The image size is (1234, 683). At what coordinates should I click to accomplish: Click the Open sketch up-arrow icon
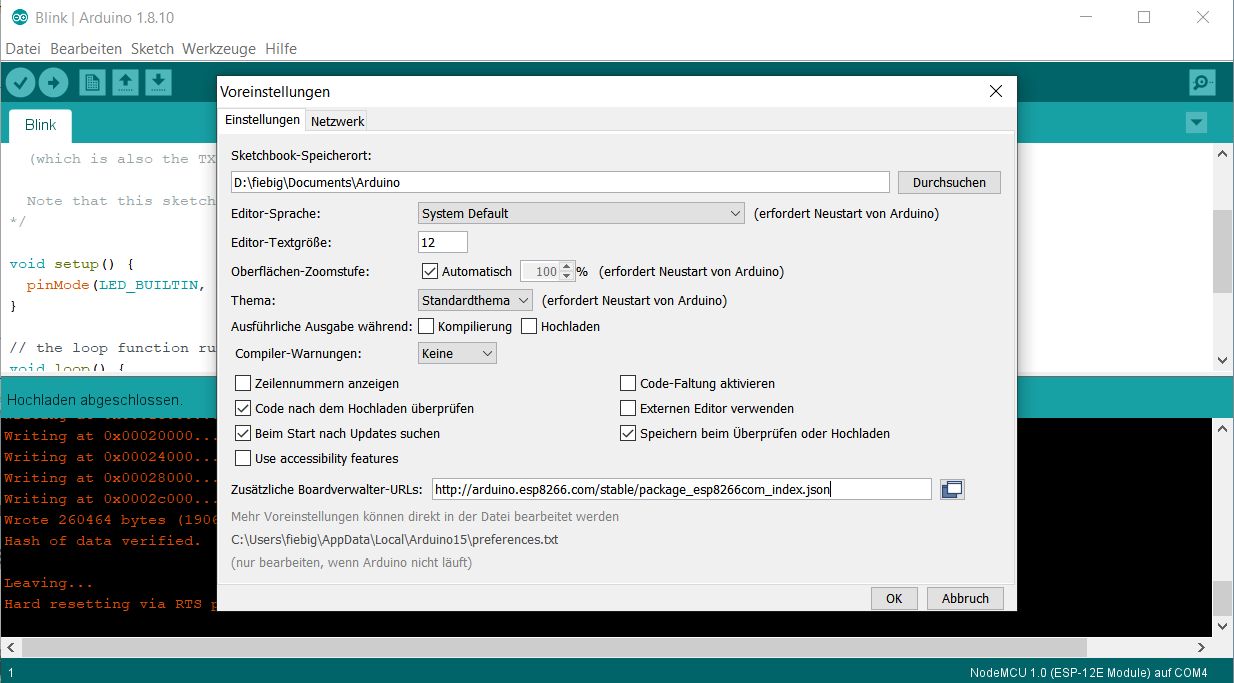click(125, 82)
